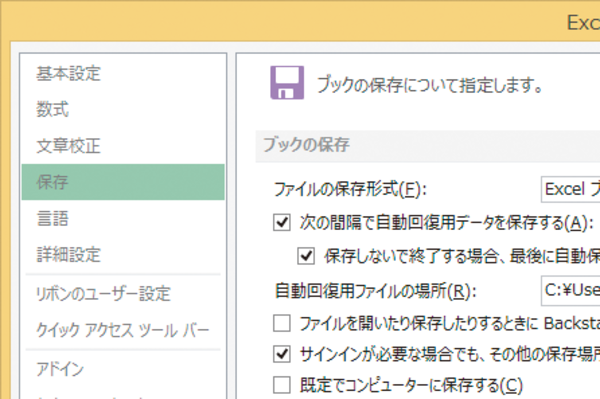Click the 自動回復用ファイルの場所 path field
Screen dimensions: 600x399
pyautogui.click(x=570, y=291)
